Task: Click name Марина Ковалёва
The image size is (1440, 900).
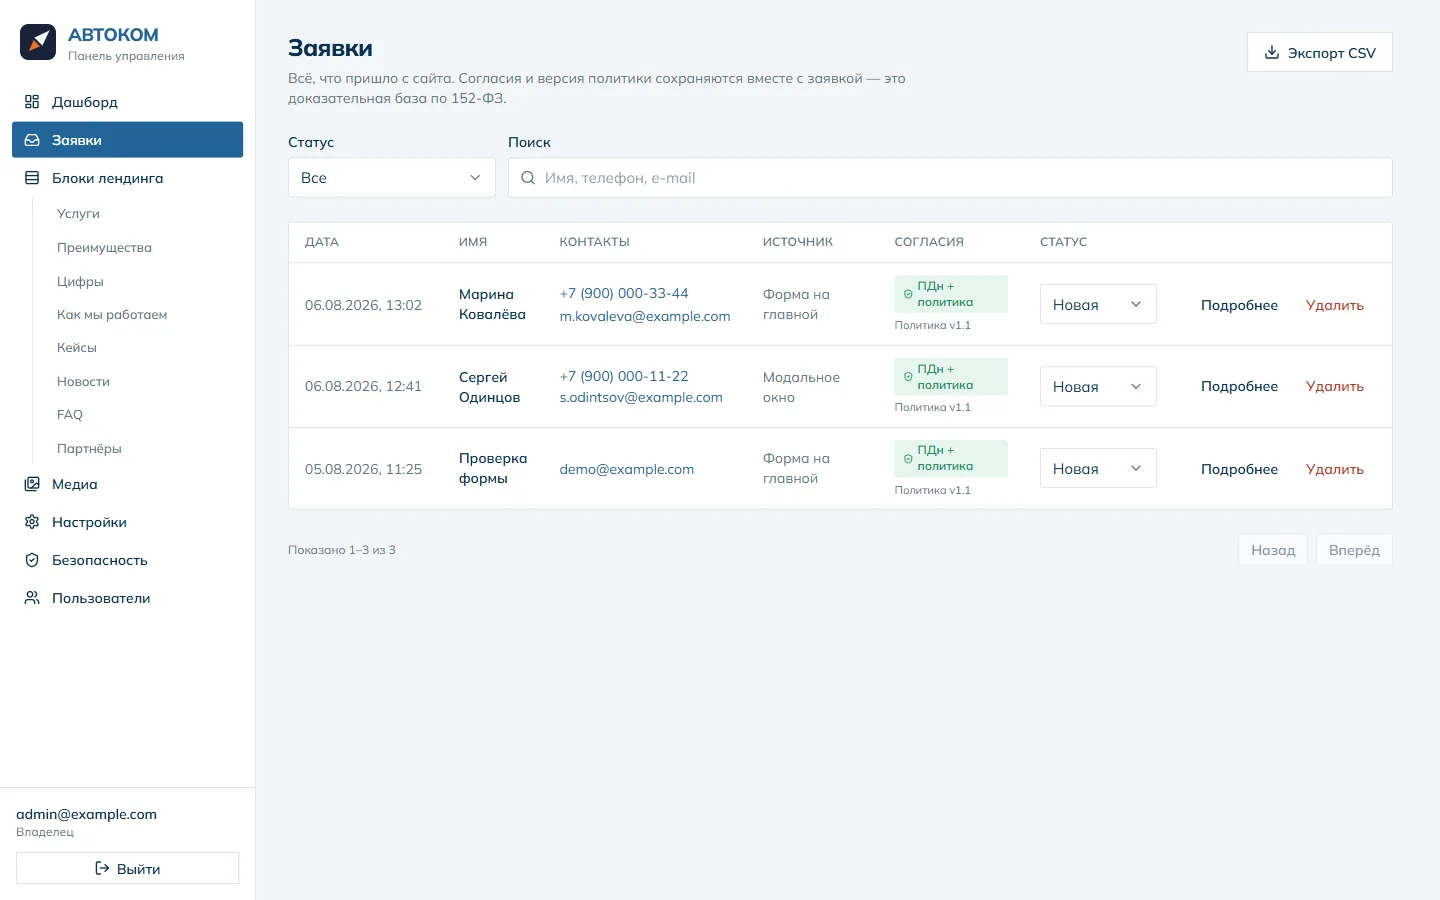Action: click(x=492, y=304)
